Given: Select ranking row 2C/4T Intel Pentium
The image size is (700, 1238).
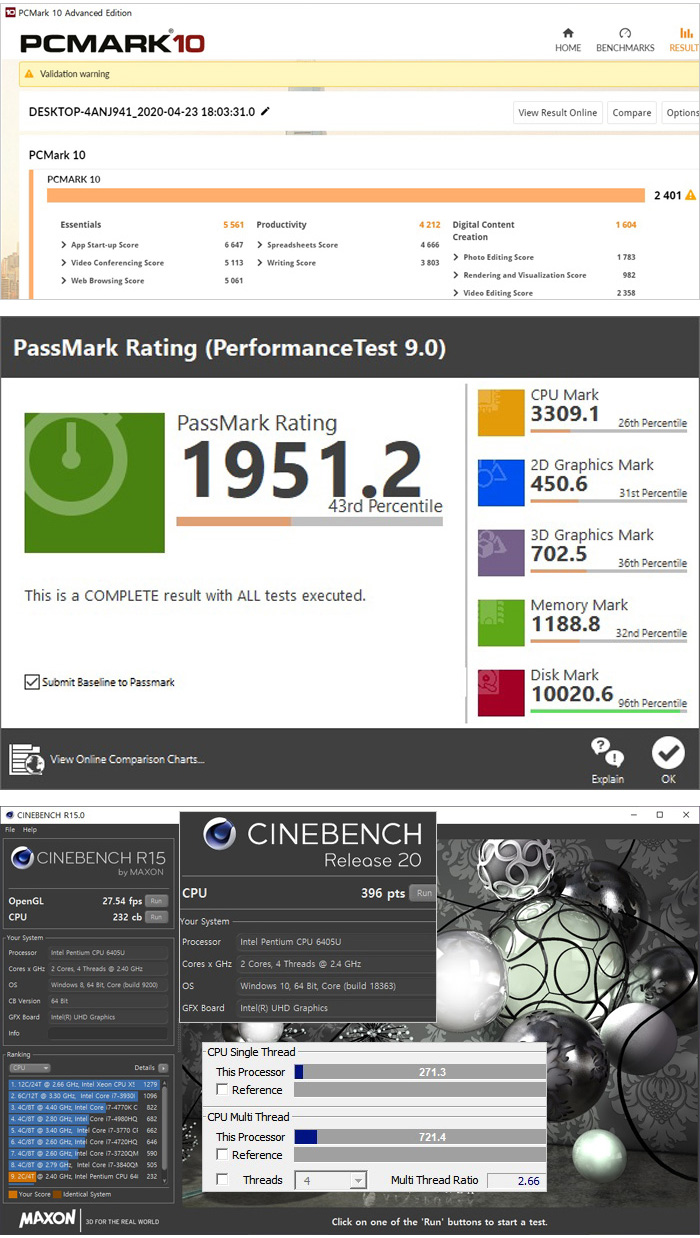Looking at the screenshot, I should point(83,1177).
